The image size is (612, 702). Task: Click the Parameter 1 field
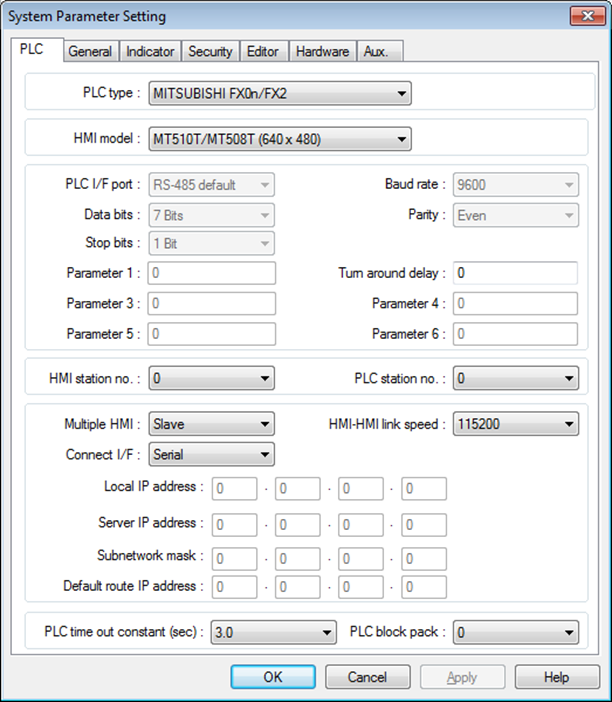[212, 273]
